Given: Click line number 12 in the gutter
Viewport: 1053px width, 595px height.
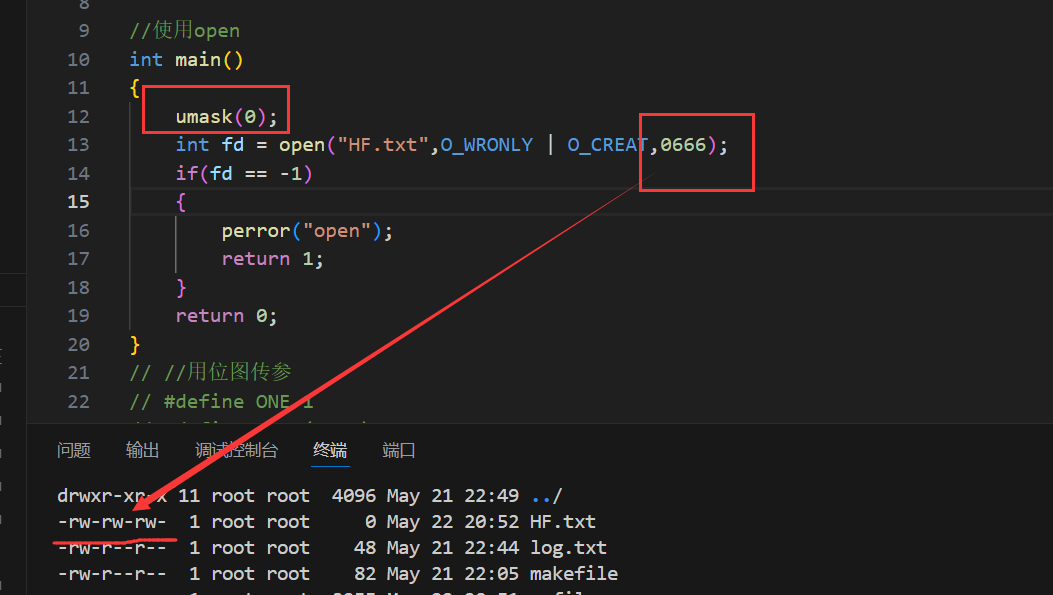Looking at the screenshot, I should 77,117.
